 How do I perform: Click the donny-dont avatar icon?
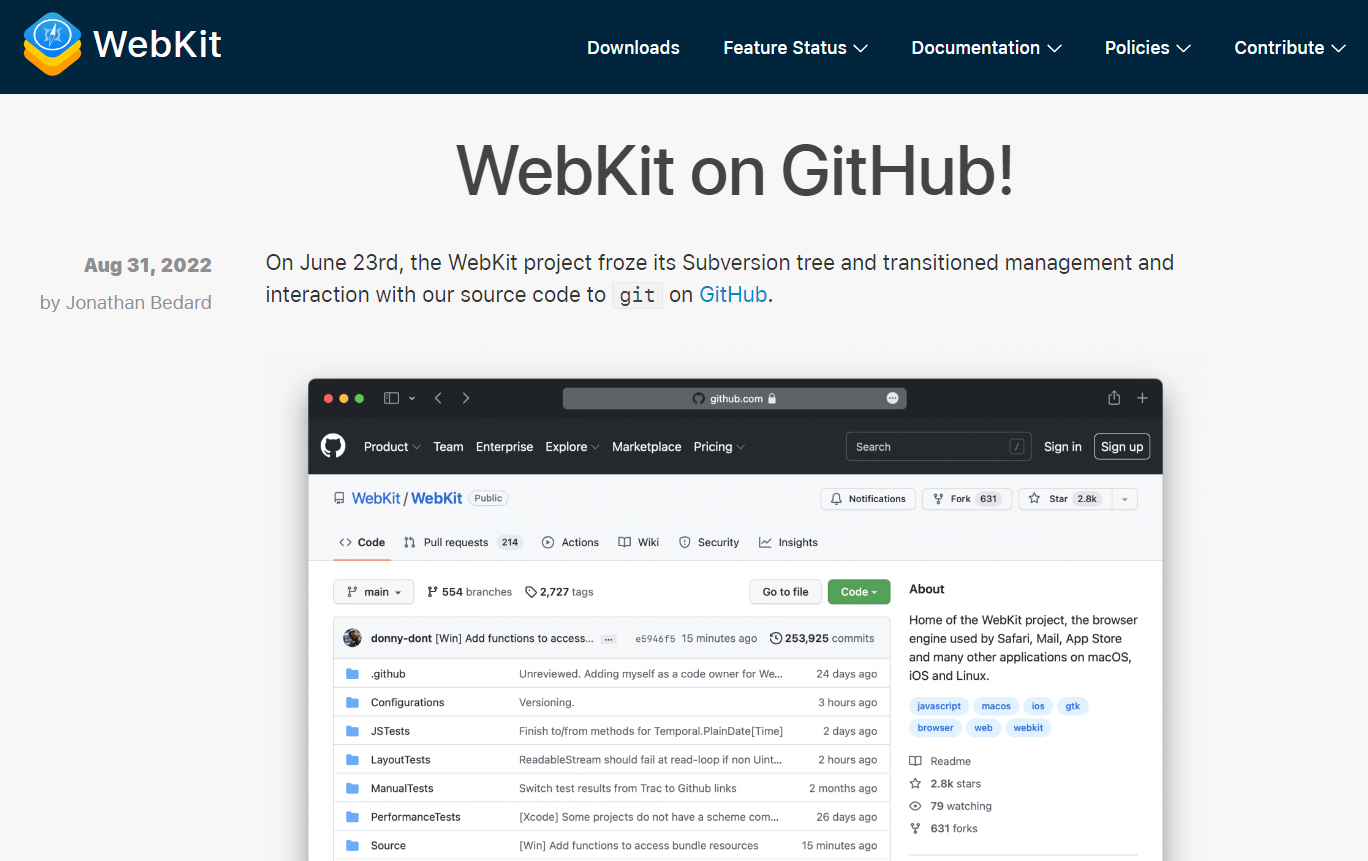pos(352,638)
